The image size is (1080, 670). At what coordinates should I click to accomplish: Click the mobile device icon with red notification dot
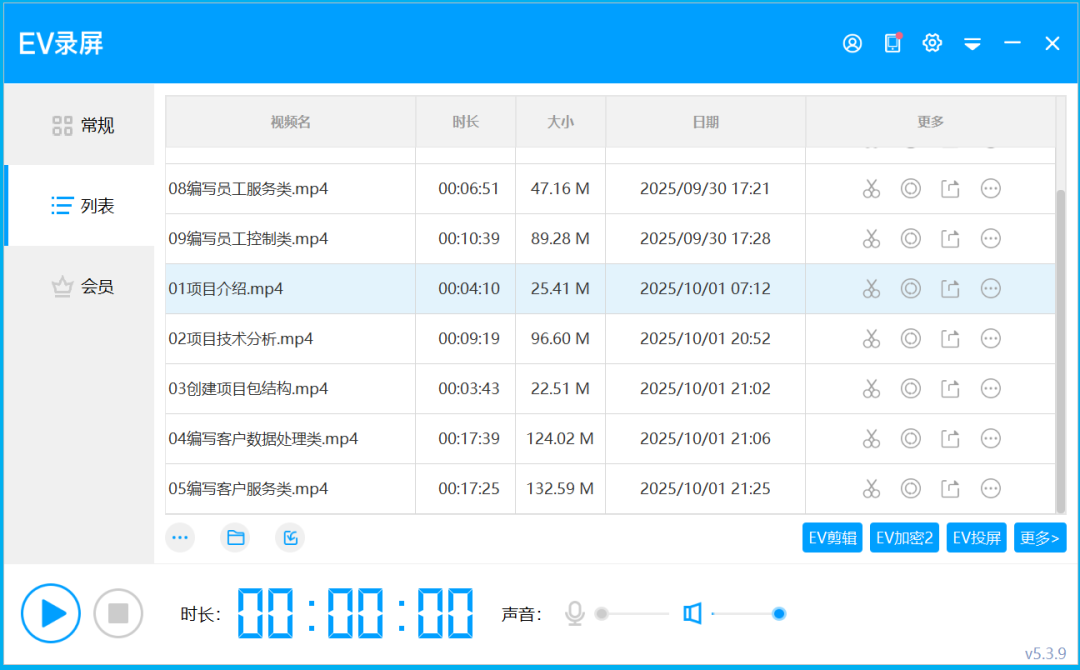click(x=892, y=43)
